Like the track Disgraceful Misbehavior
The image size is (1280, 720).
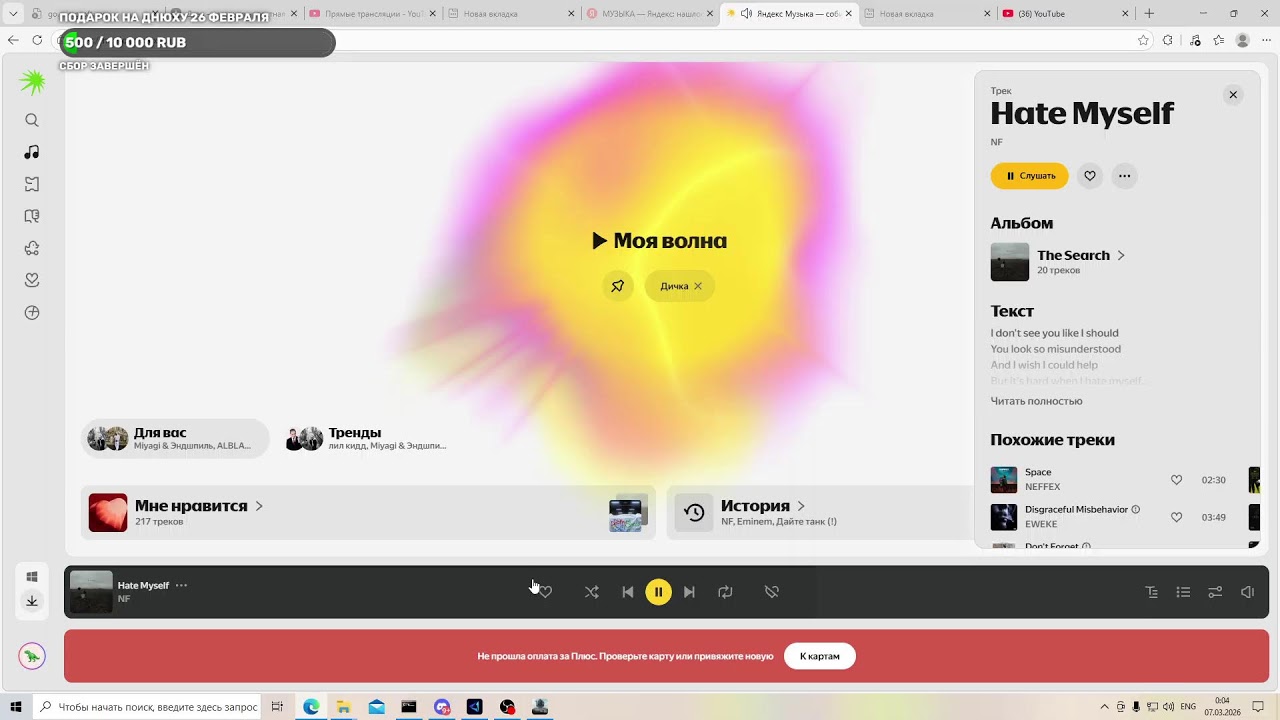[x=1177, y=517]
